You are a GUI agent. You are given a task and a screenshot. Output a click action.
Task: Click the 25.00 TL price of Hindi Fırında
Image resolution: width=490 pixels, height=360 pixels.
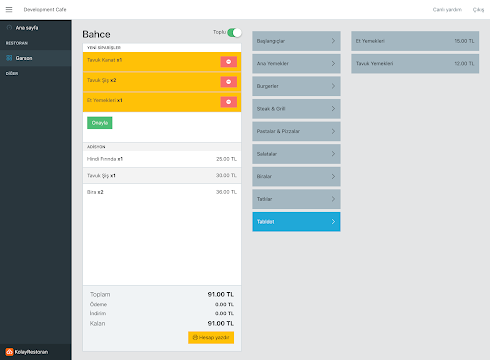(226, 159)
